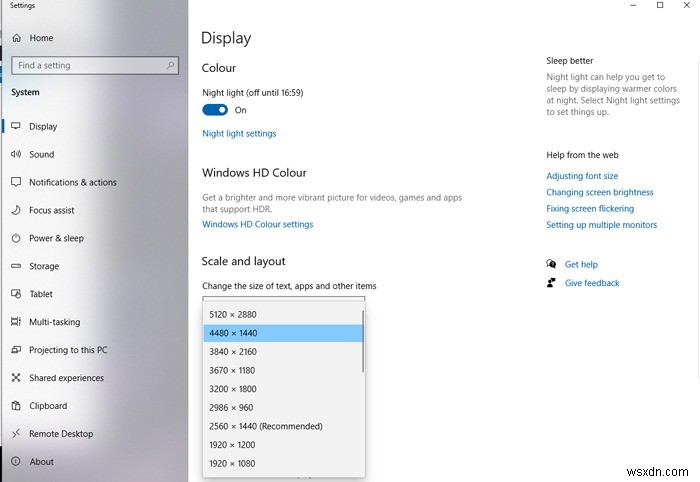The height and width of the screenshot is (482, 700).
Task: Click the Display monitor icon
Action: (16, 126)
